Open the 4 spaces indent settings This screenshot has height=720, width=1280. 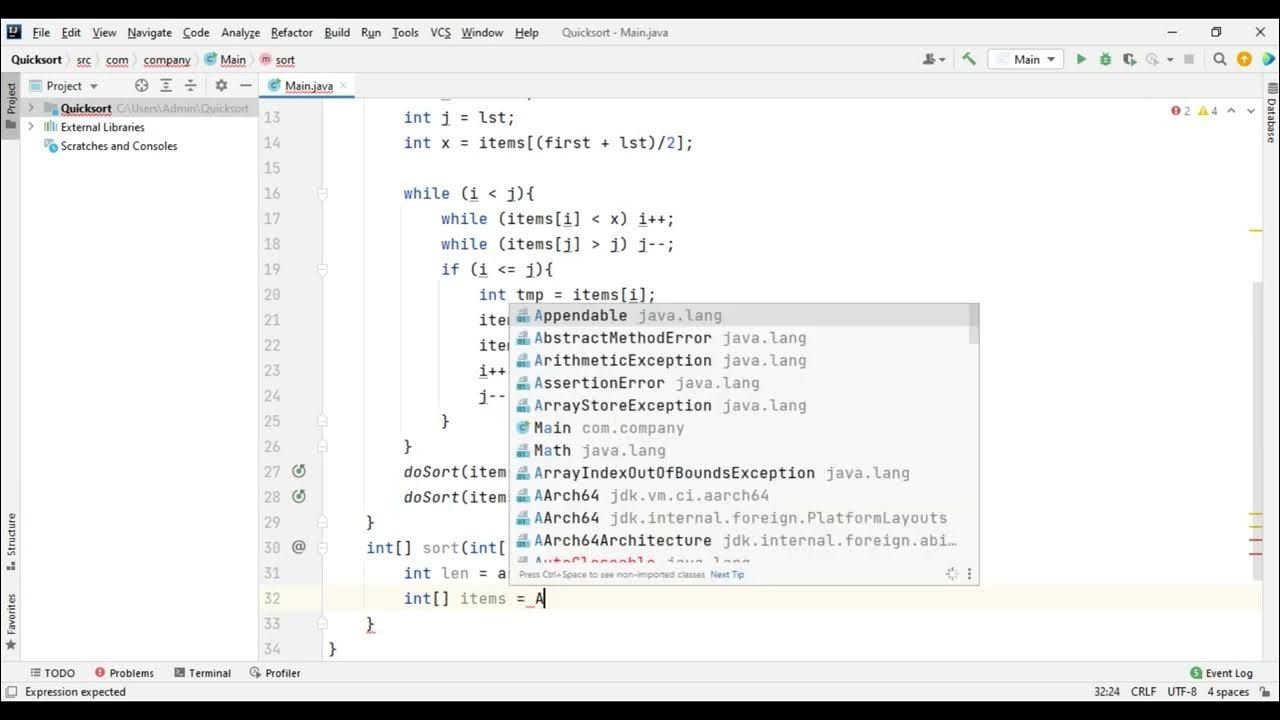[x=1228, y=692]
